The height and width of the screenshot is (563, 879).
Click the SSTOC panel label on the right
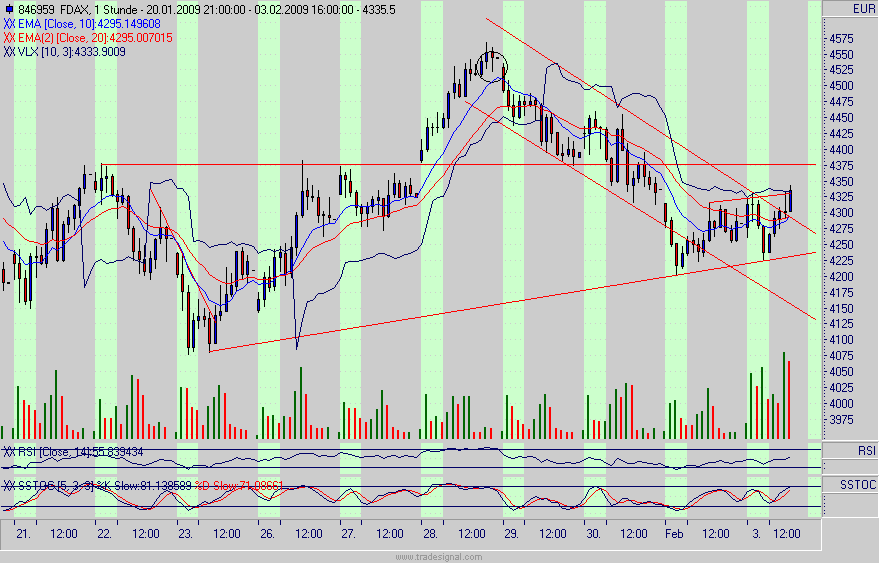858,484
